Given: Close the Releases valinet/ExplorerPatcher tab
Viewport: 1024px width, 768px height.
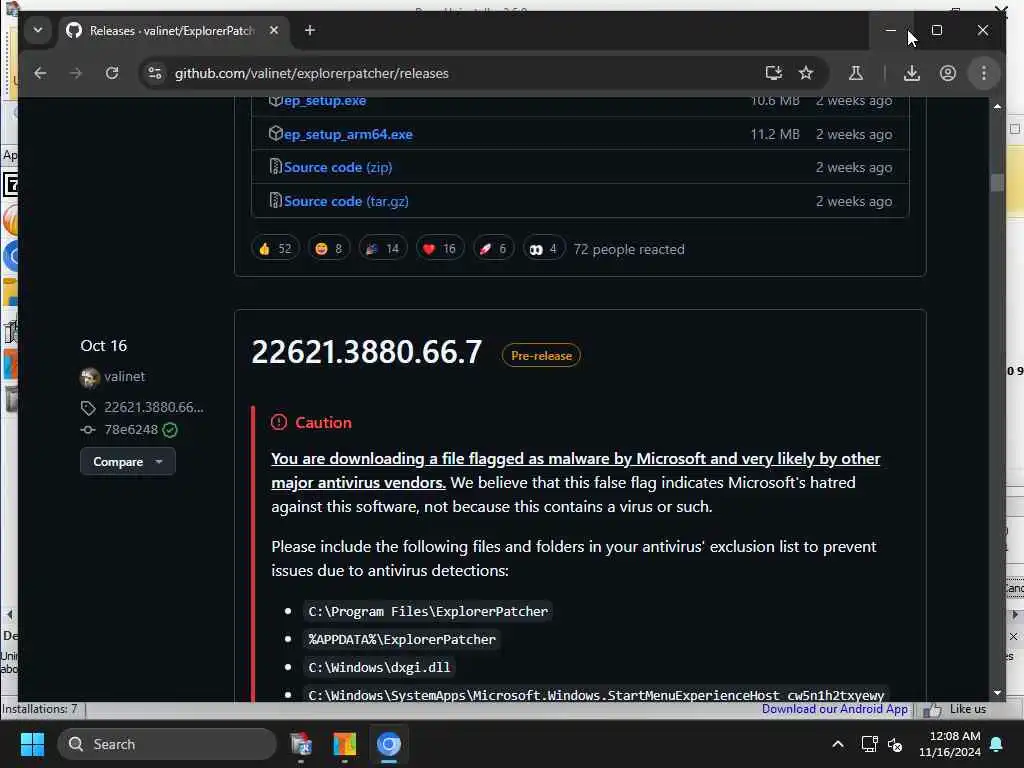Looking at the screenshot, I should point(274,30).
